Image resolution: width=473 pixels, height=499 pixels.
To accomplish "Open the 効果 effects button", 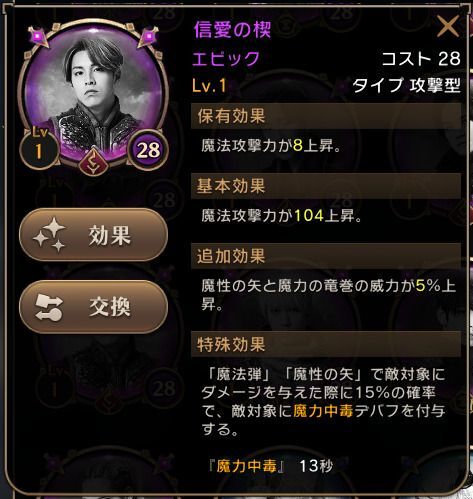I will [x=94, y=235].
